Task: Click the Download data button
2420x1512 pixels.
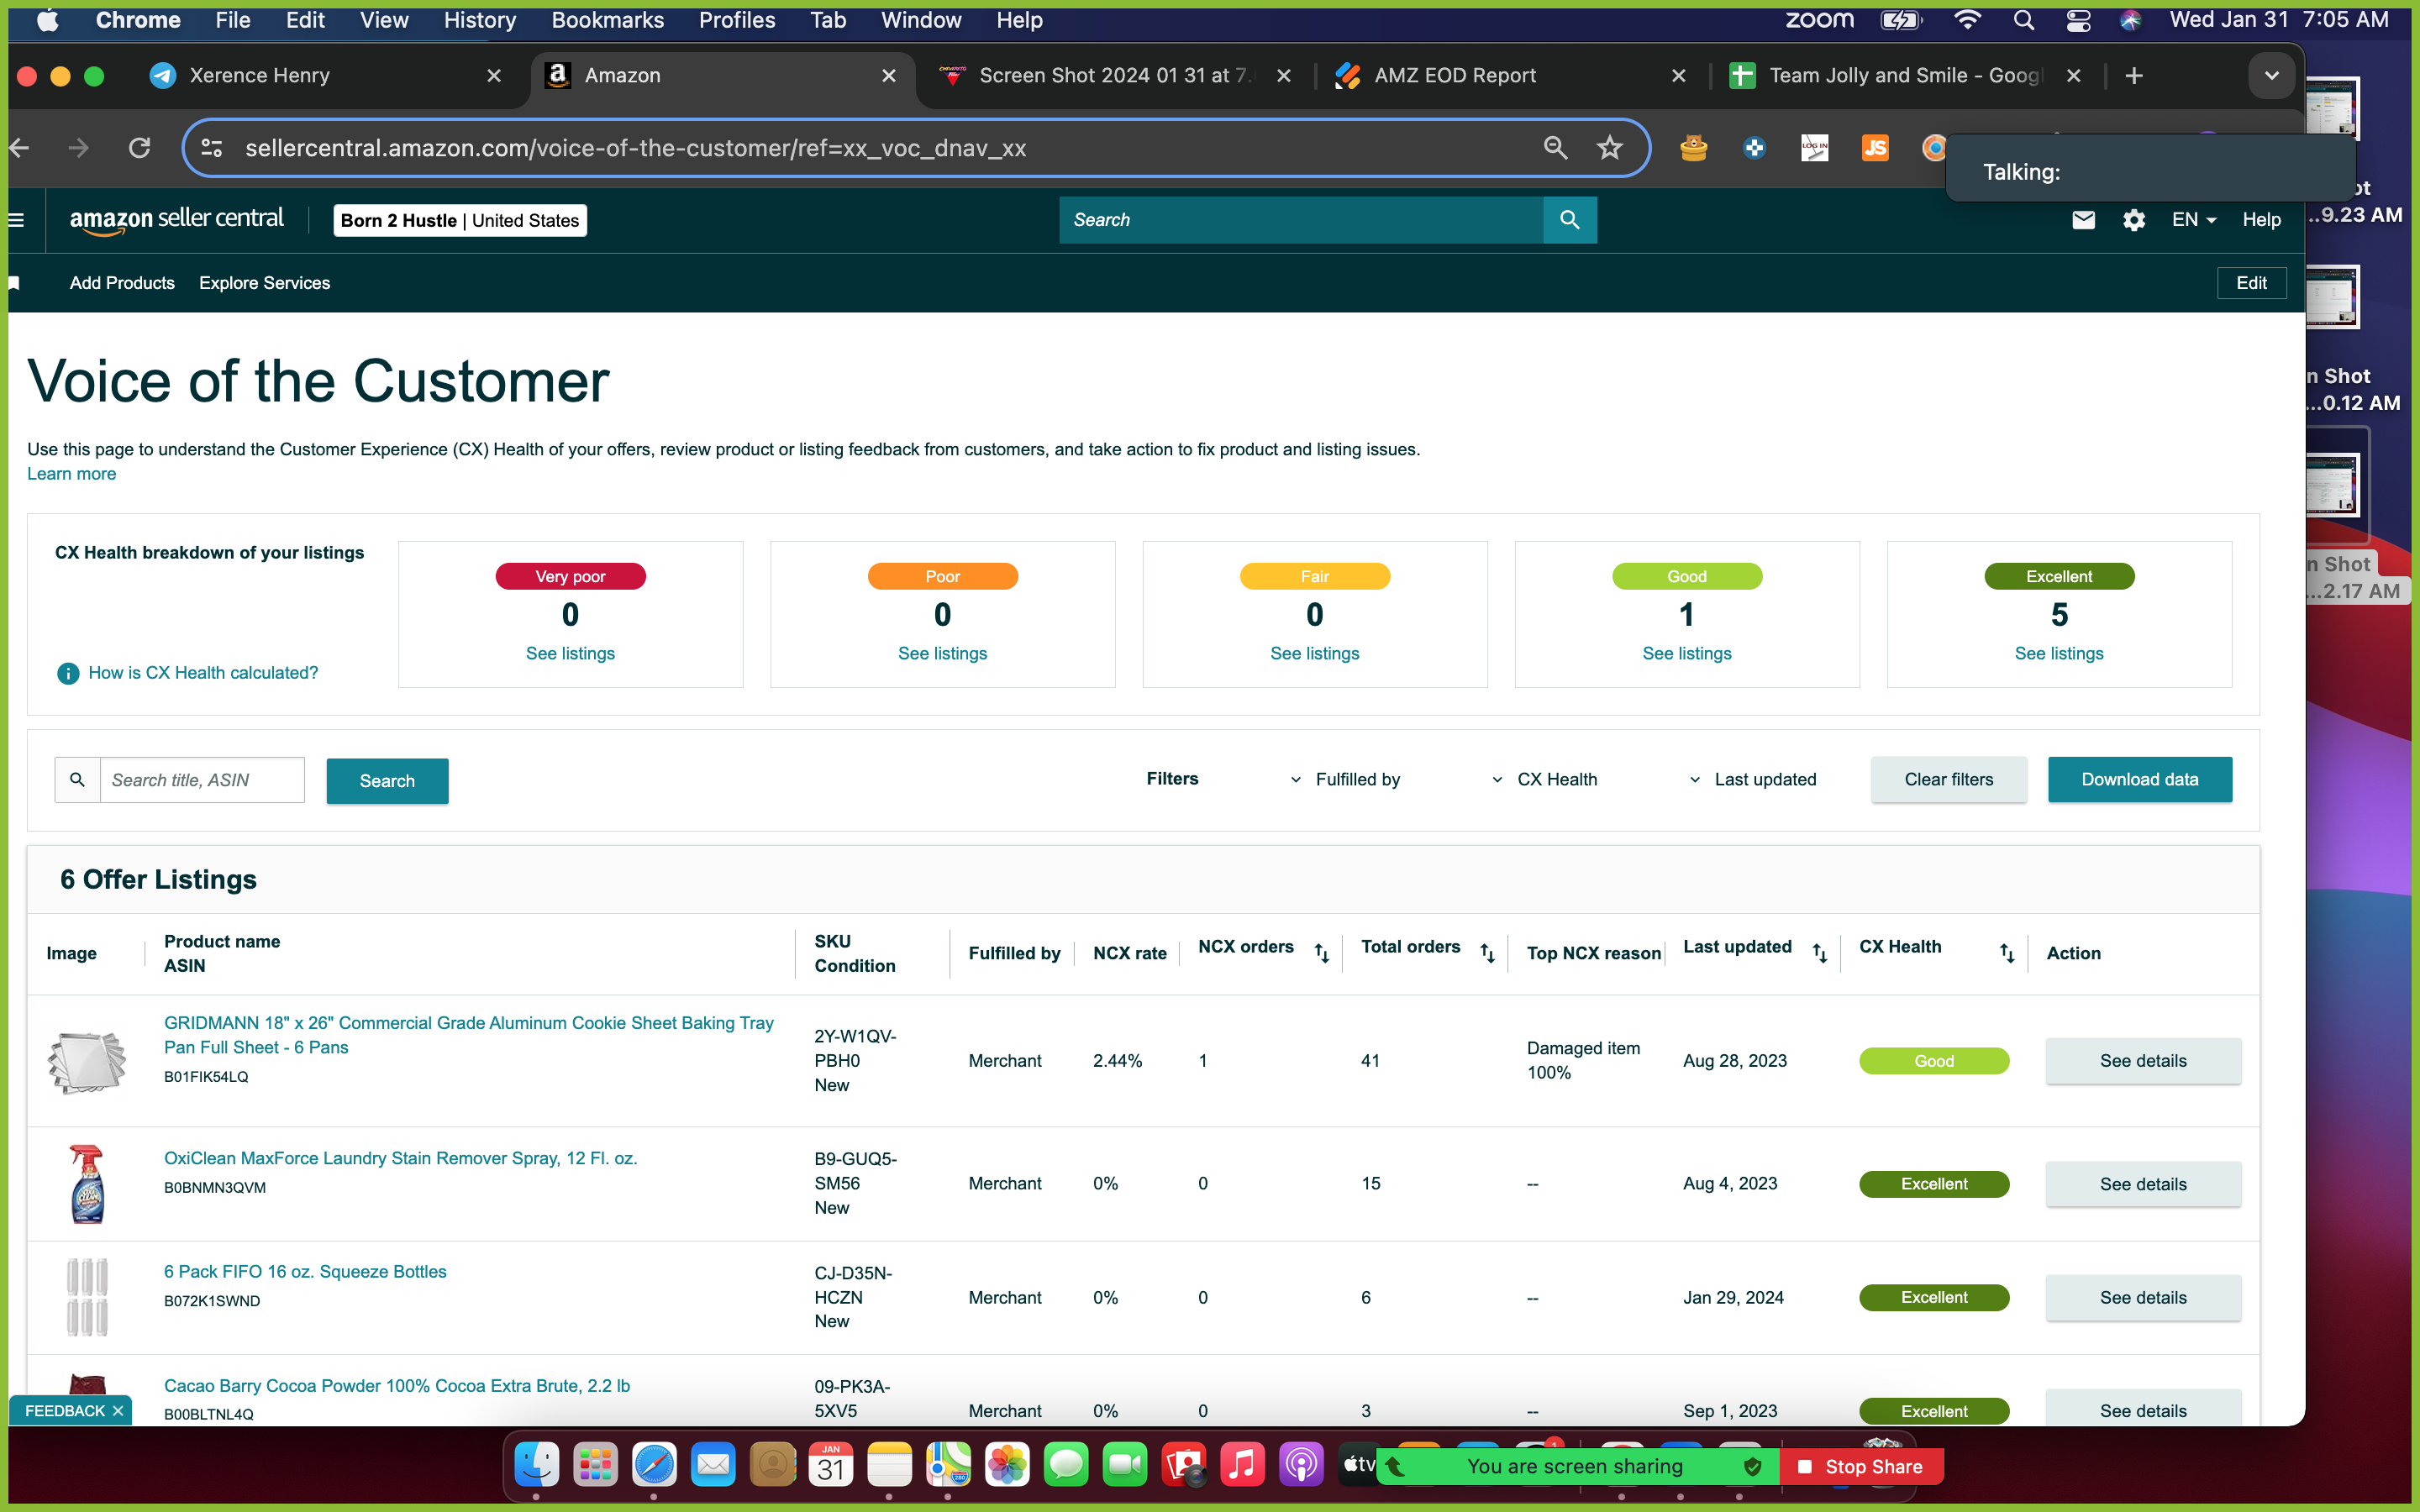Action: point(2139,779)
